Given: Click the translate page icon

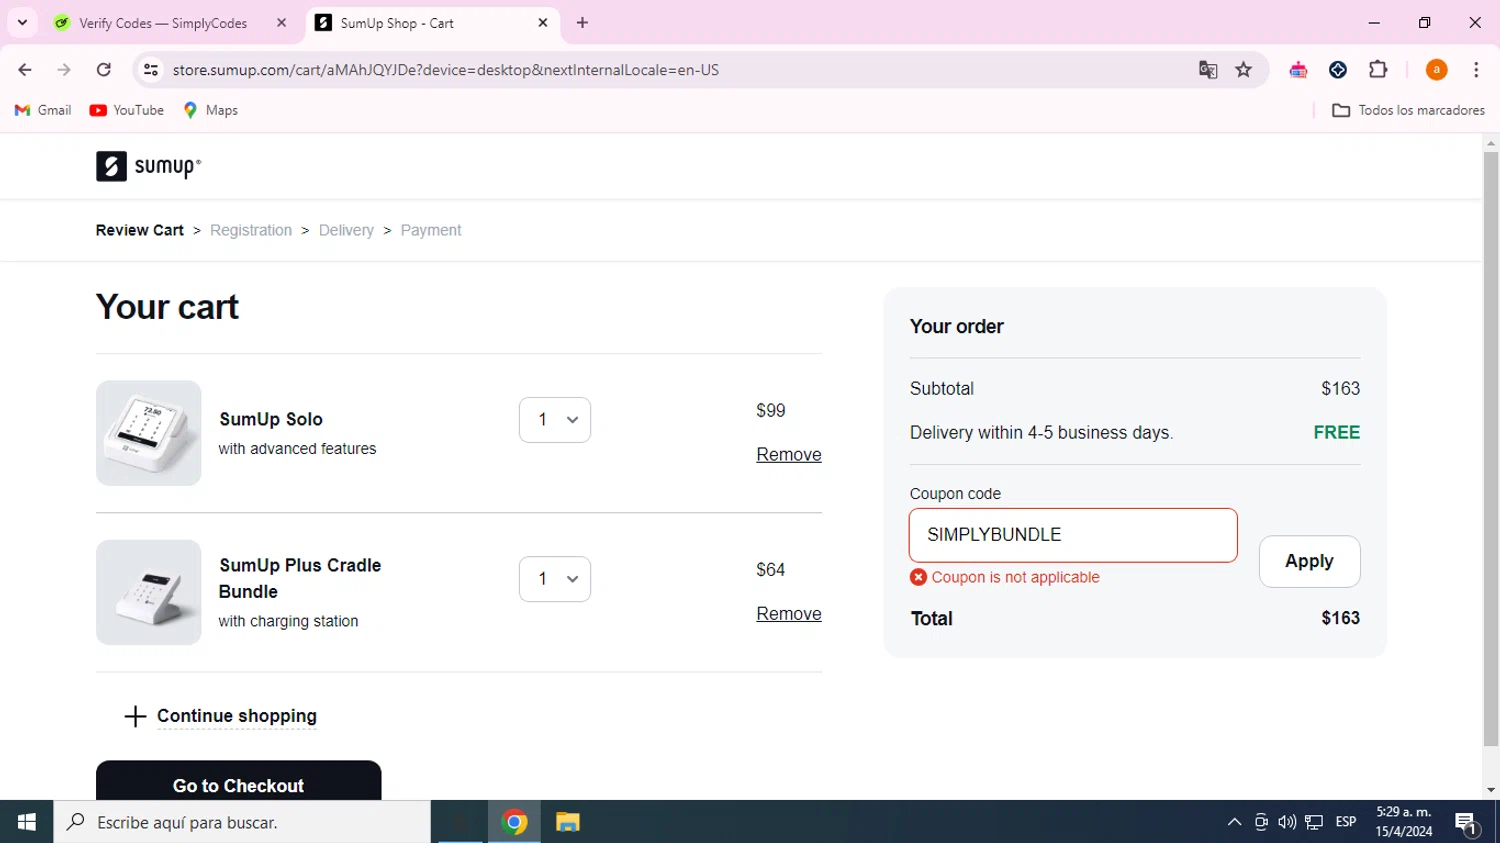Looking at the screenshot, I should (x=1208, y=70).
